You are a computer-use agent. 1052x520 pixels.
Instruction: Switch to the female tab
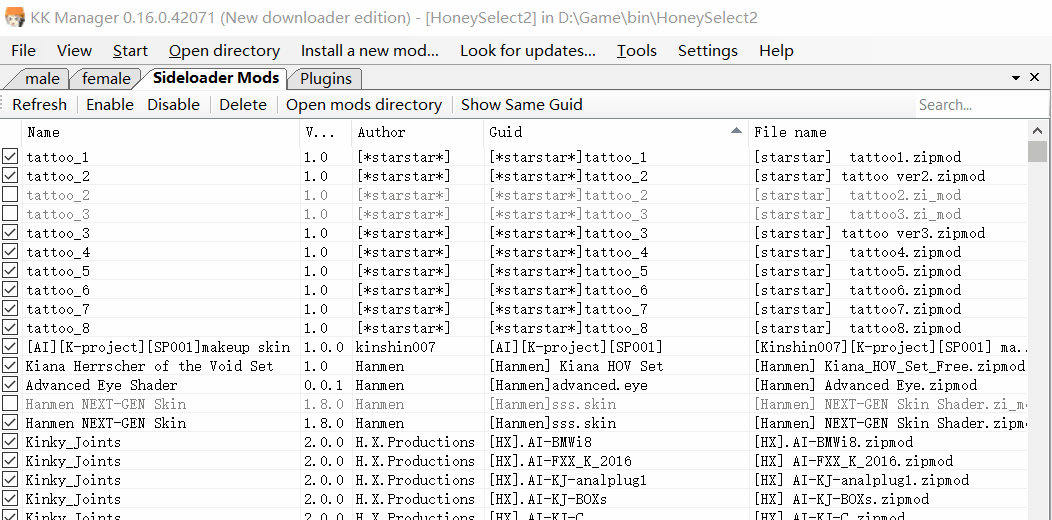pos(105,79)
